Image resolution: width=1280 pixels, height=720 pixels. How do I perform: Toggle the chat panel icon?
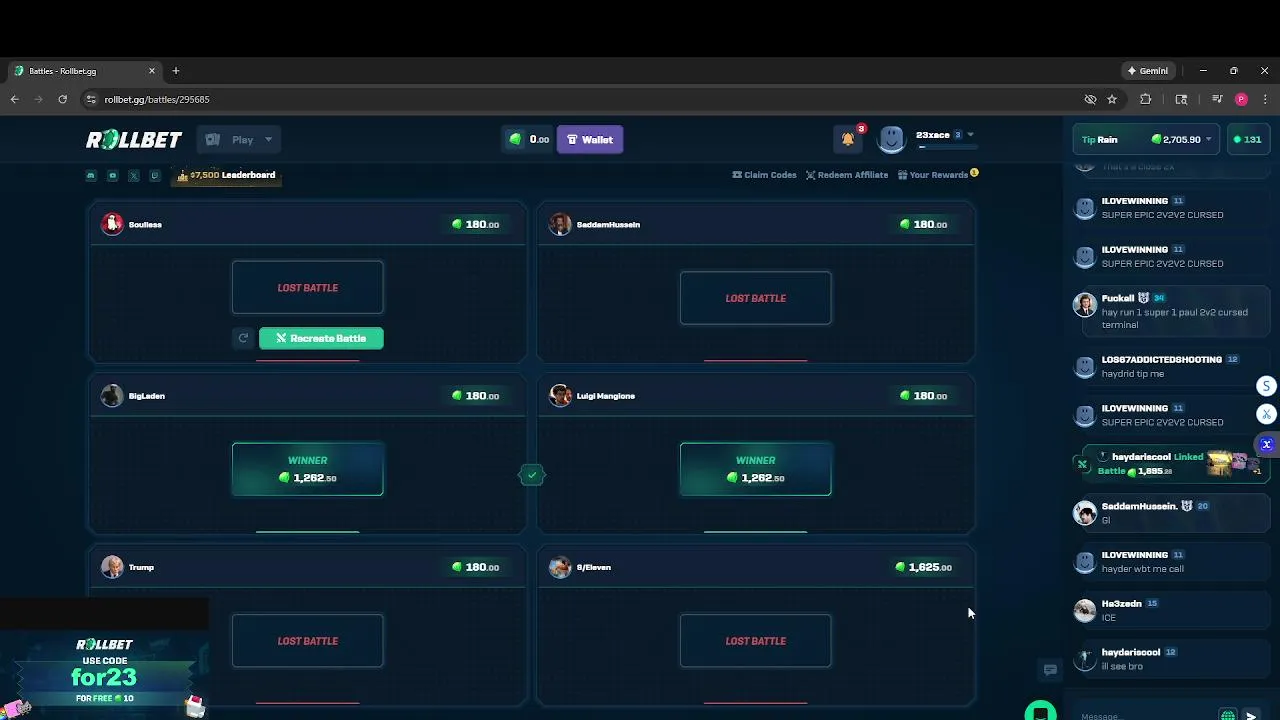point(1050,670)
